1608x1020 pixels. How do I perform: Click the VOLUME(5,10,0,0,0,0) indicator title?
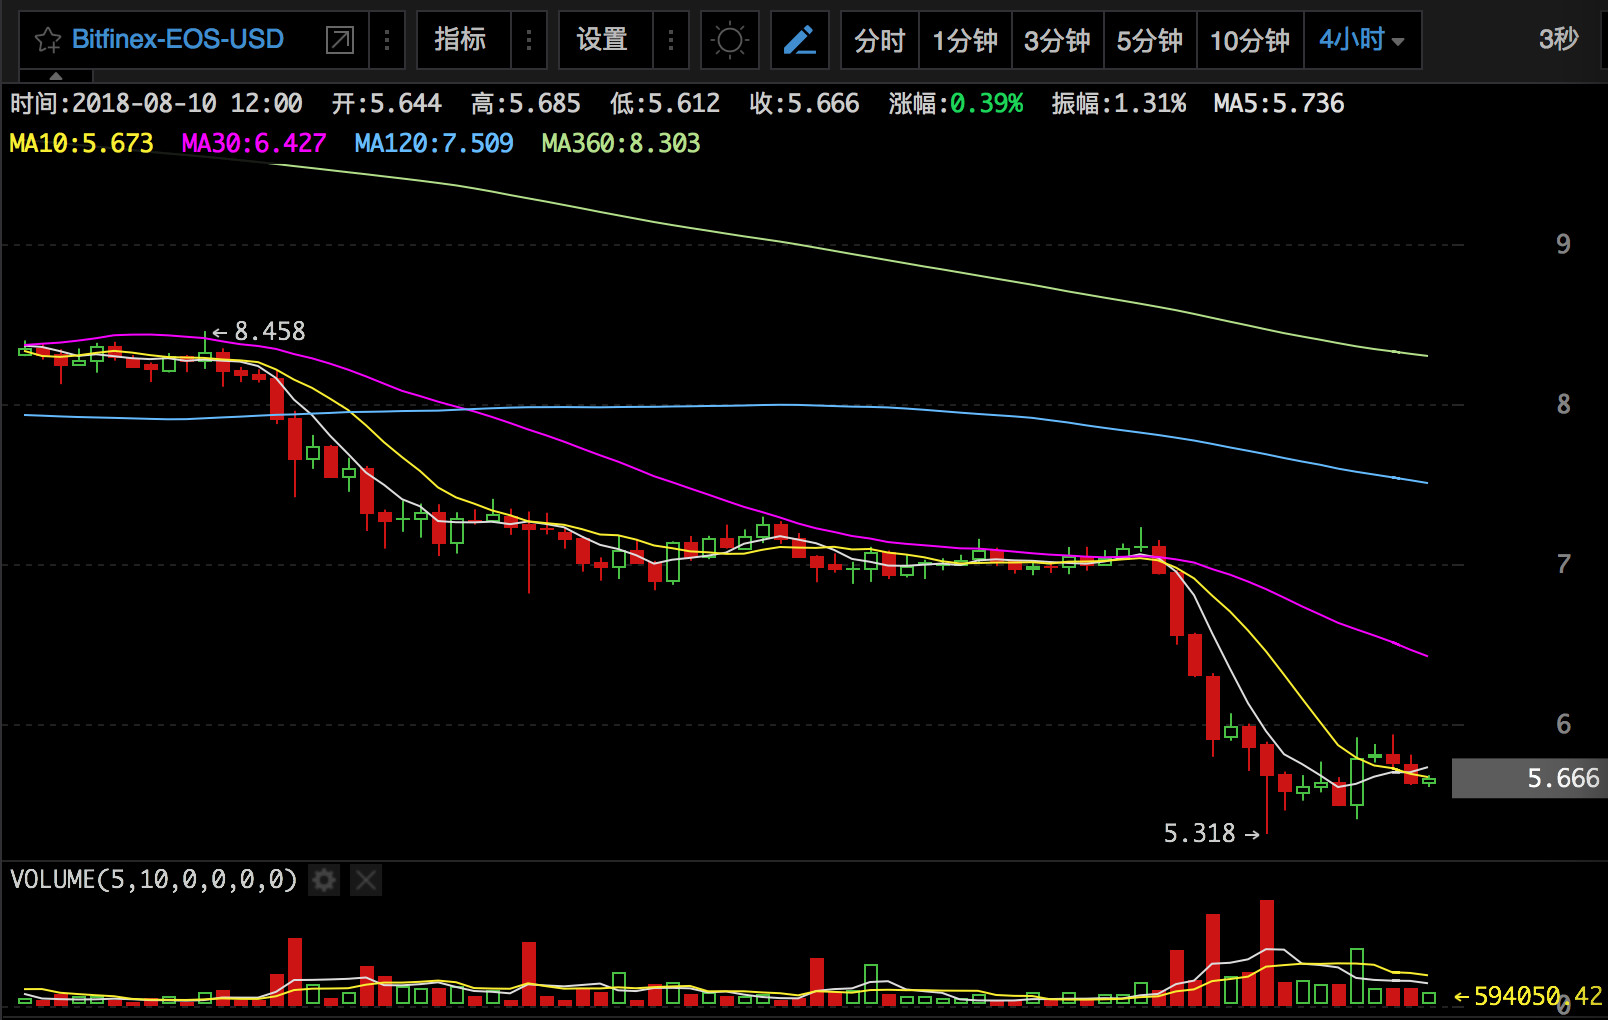click(x=154, y=880)
